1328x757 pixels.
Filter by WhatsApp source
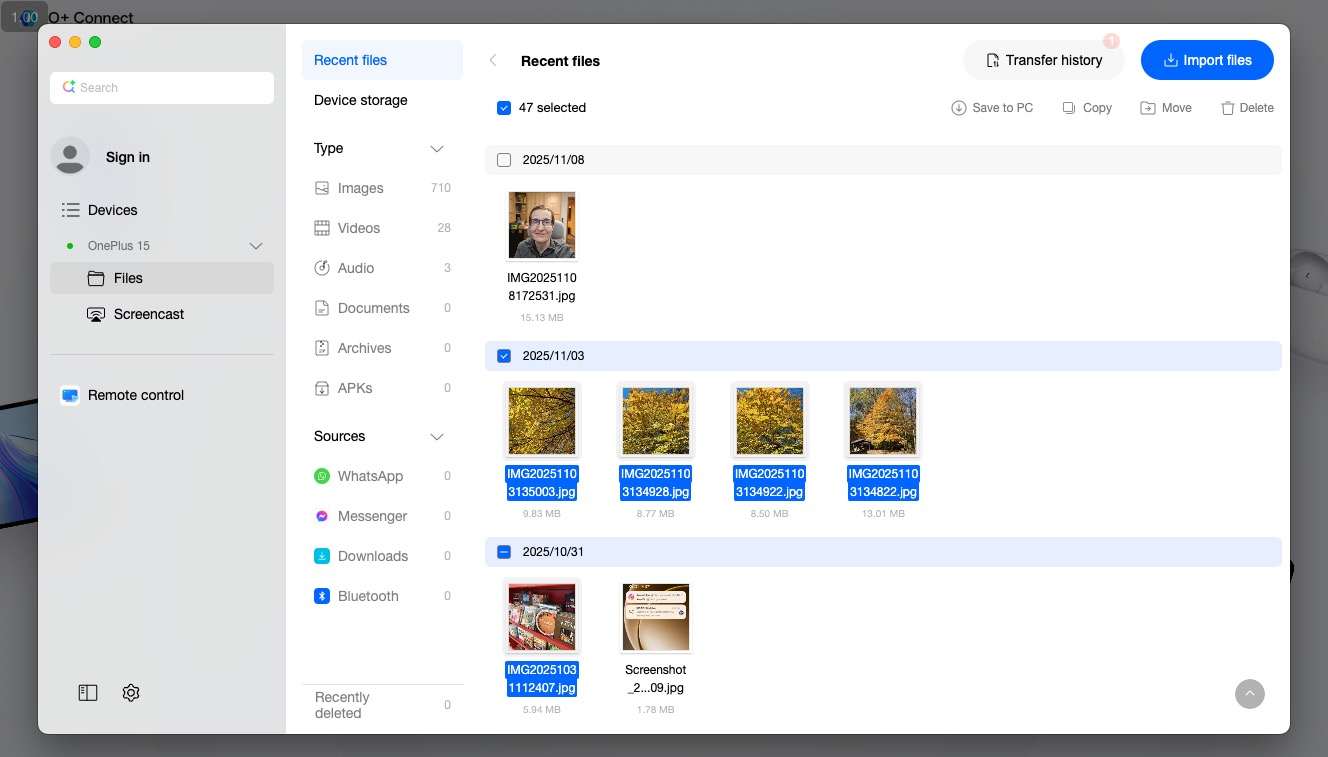click(x=370, y=476)
